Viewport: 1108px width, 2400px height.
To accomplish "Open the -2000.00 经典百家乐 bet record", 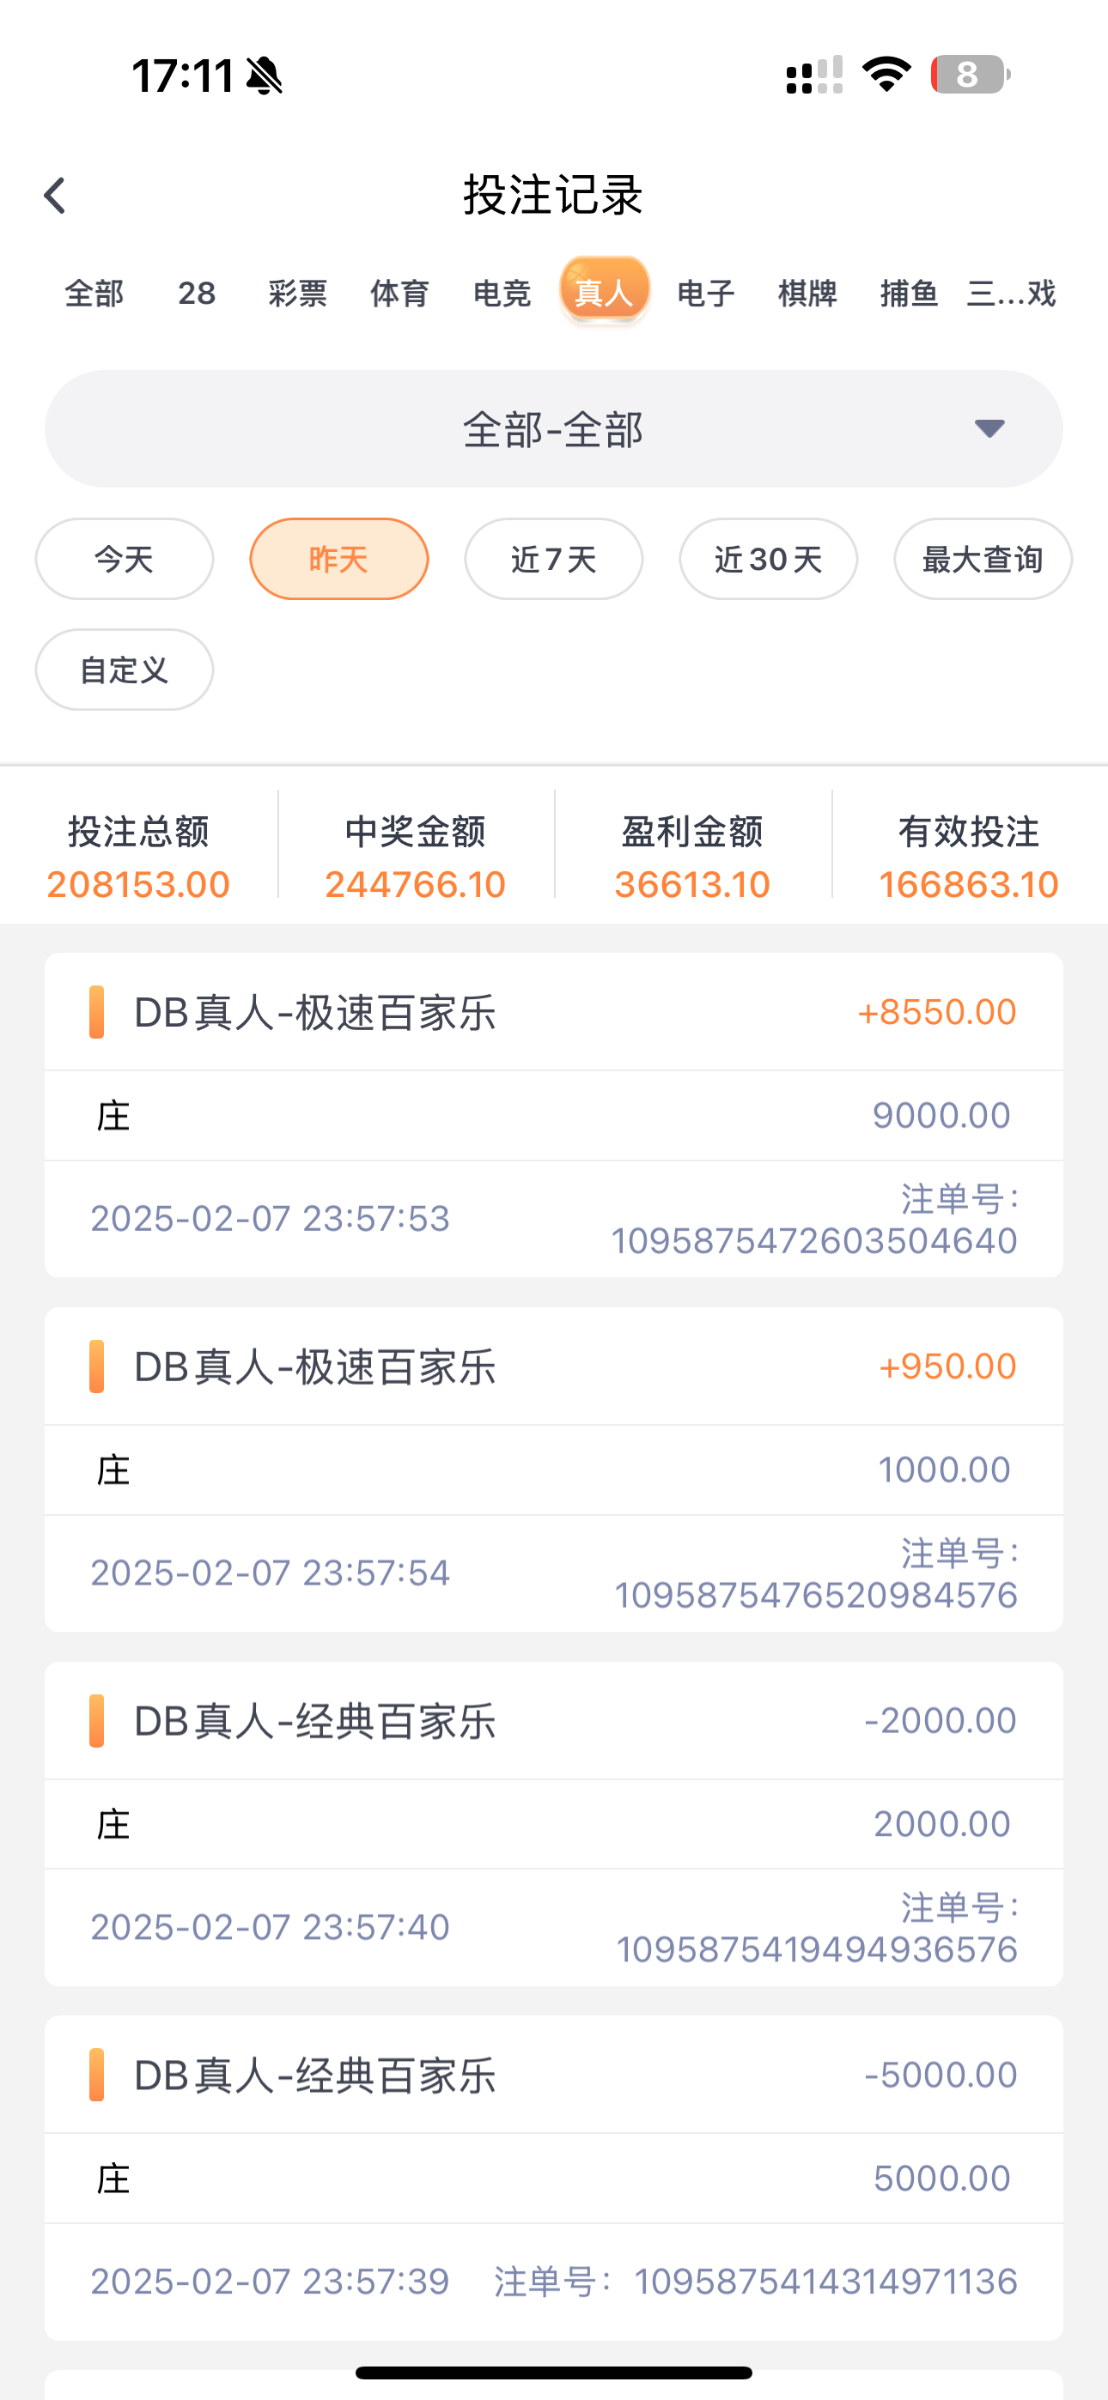I will pos(553,1823).
